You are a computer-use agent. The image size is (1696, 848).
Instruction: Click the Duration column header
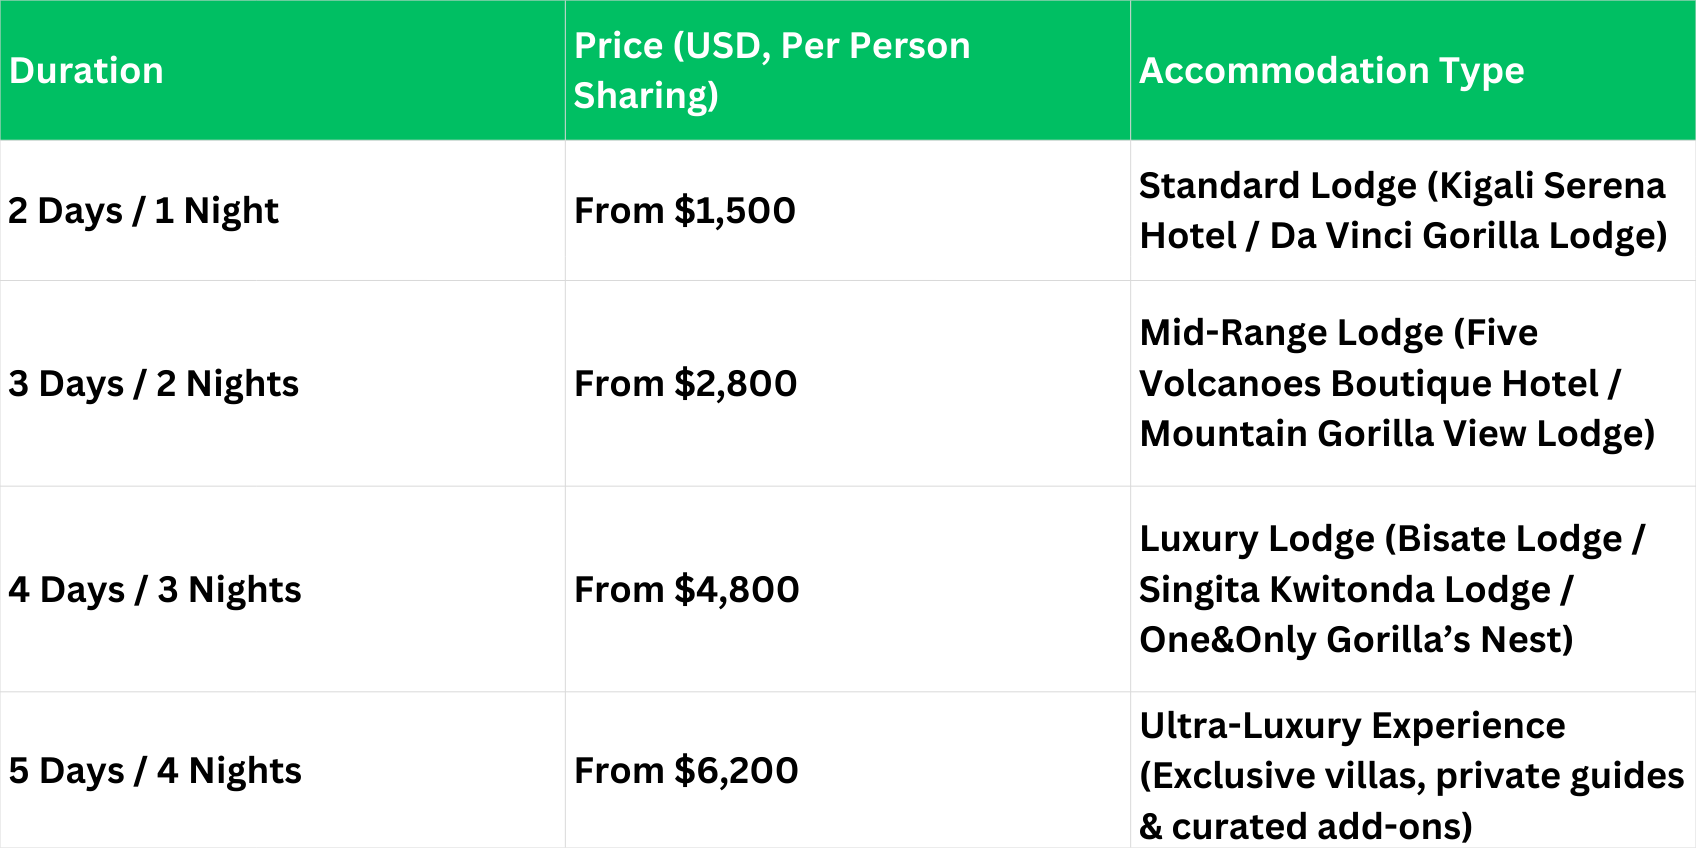[86, 71]
